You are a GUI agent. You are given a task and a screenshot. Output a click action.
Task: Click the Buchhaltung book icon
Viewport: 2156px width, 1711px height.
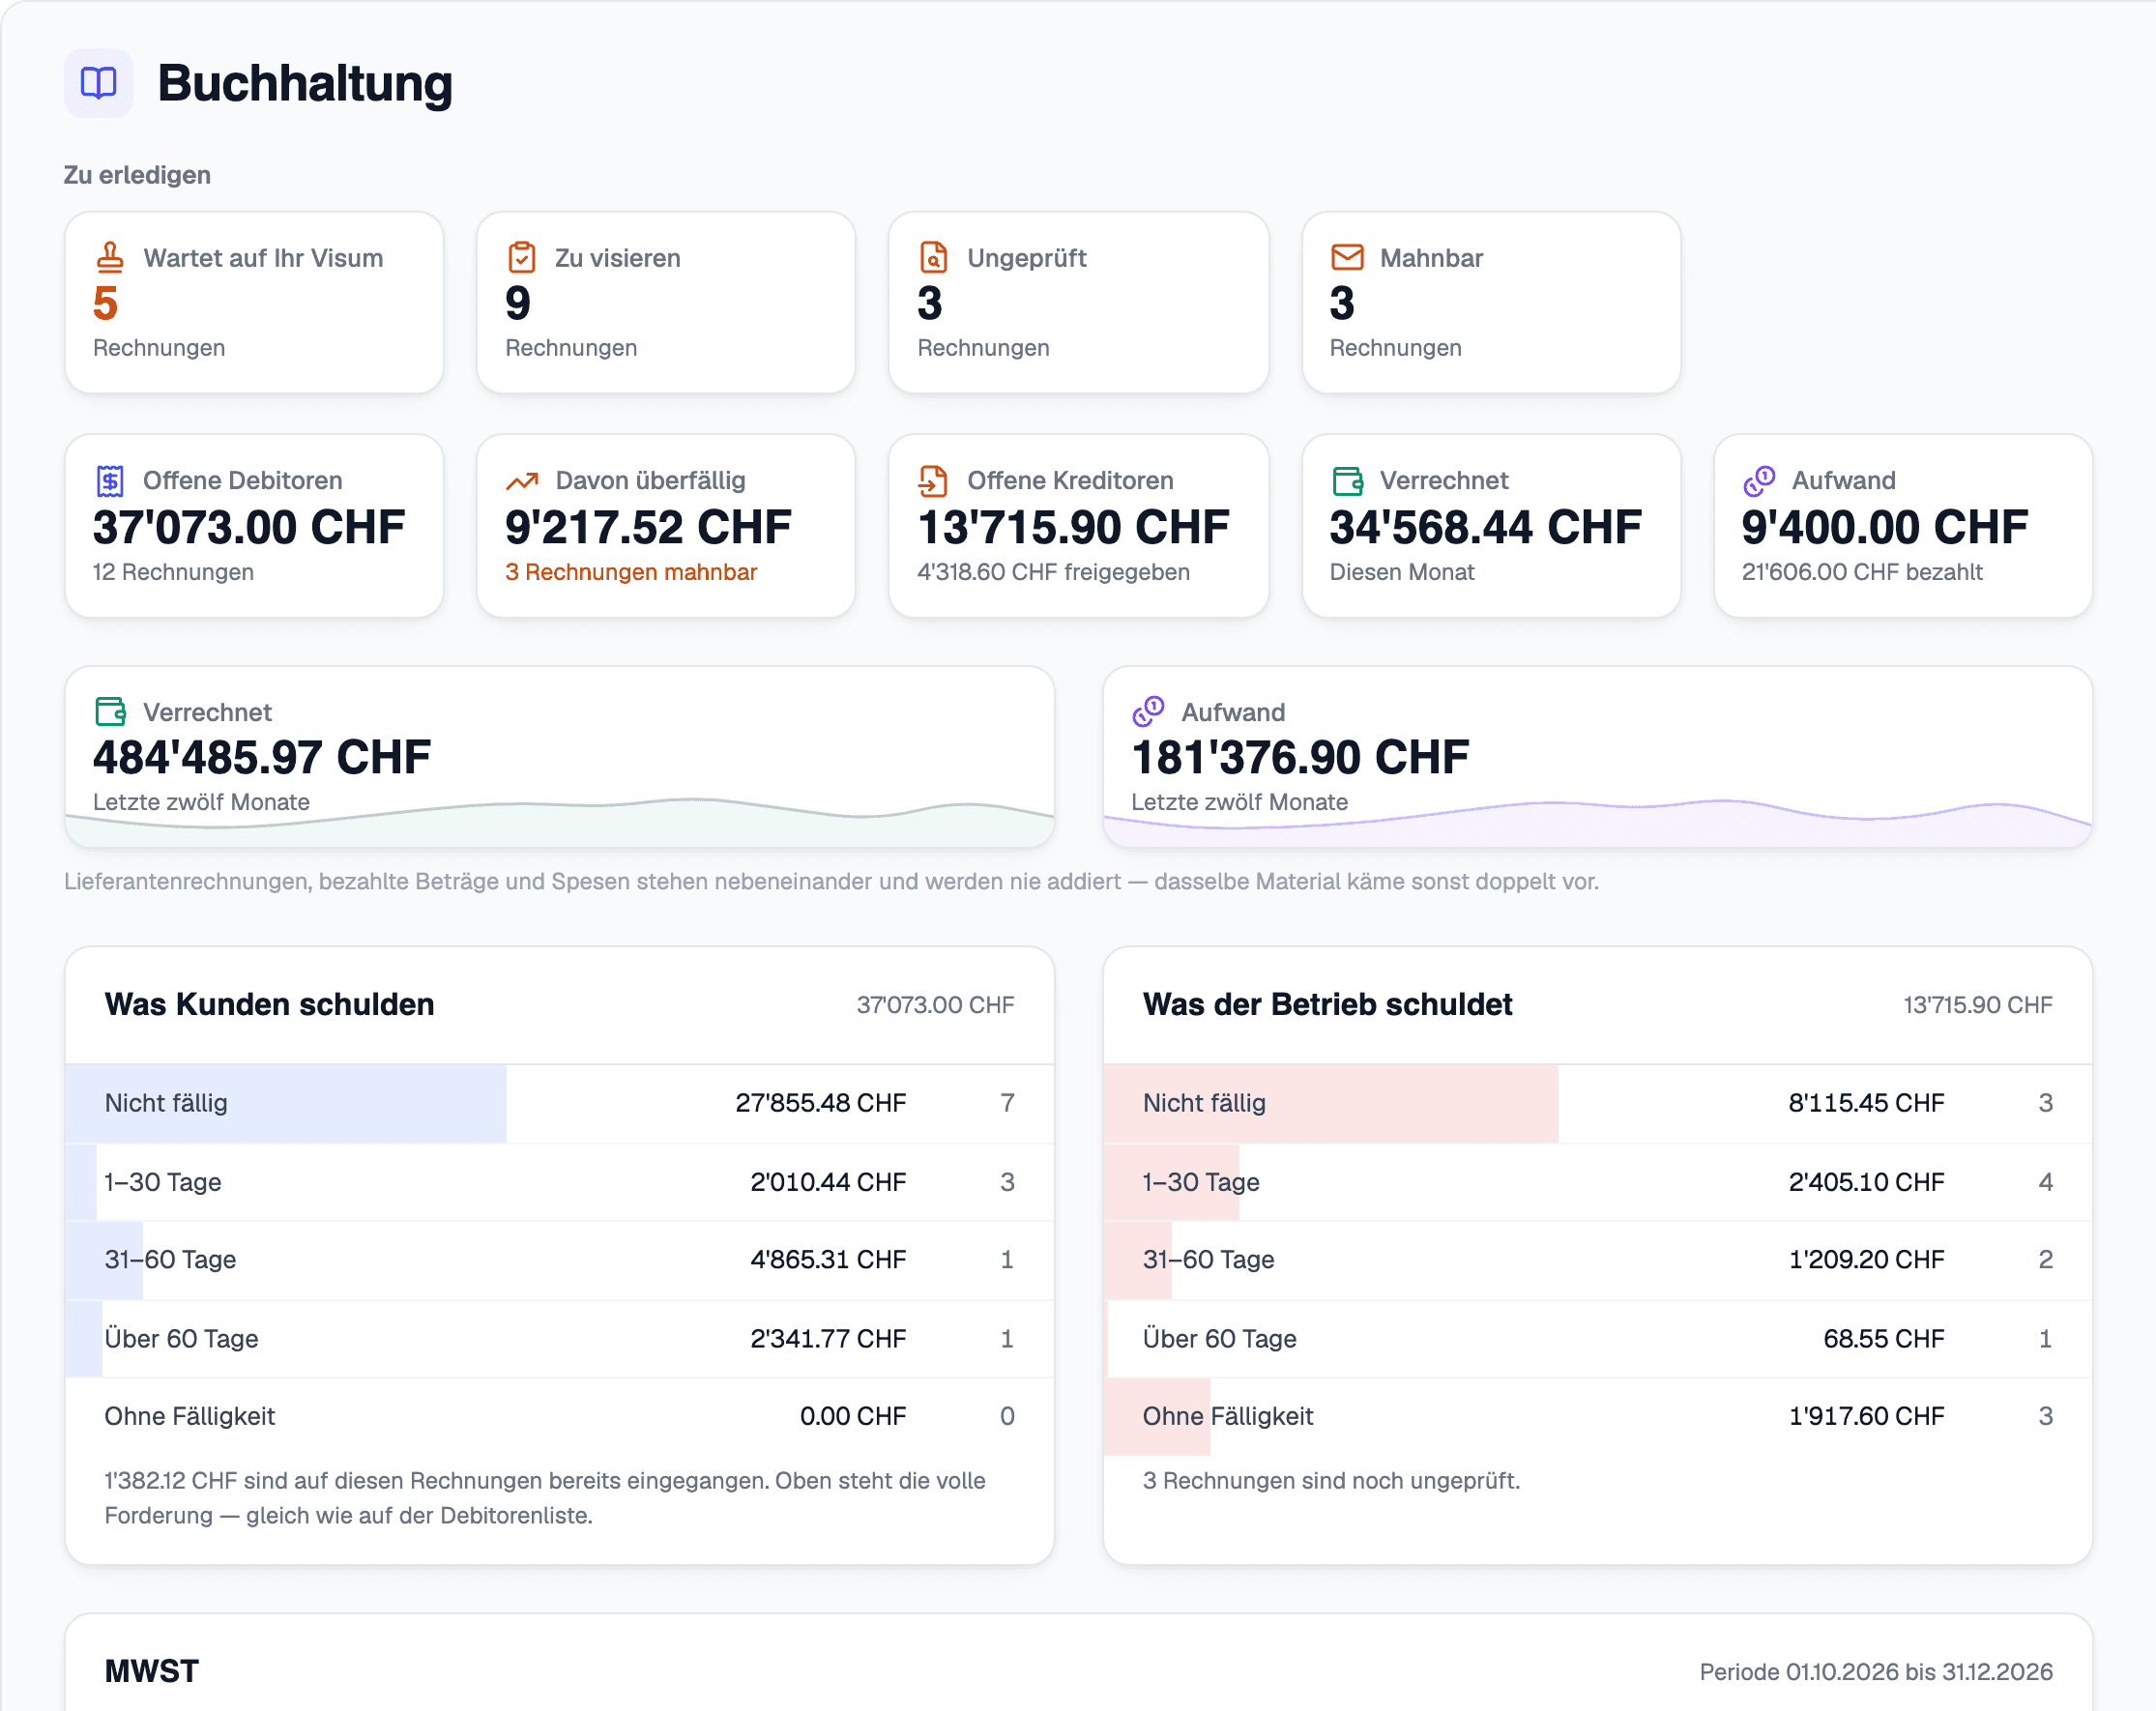point(98,83)
